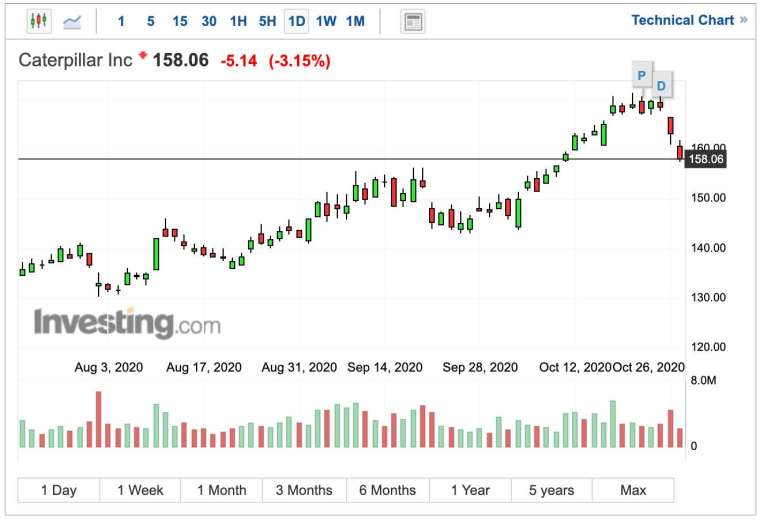Show the 1 Week range
The height and width of the screenshot is (522, 760).
pyautogui.click(x=140, y=490)
